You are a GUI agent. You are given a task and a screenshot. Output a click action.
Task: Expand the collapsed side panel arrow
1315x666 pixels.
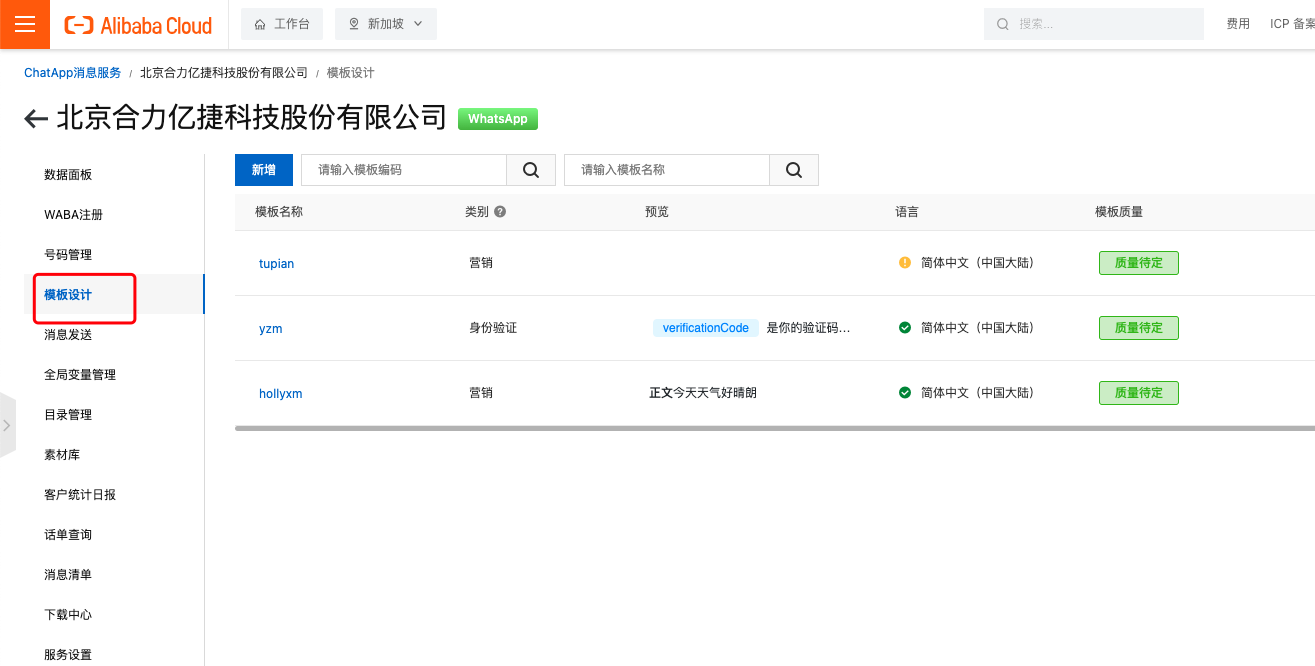(7, 425)
